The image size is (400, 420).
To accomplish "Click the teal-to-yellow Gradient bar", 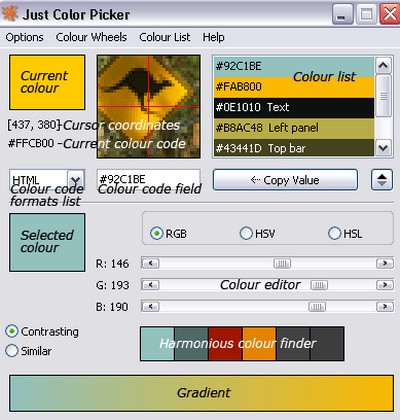I will [x=201, y=393].
